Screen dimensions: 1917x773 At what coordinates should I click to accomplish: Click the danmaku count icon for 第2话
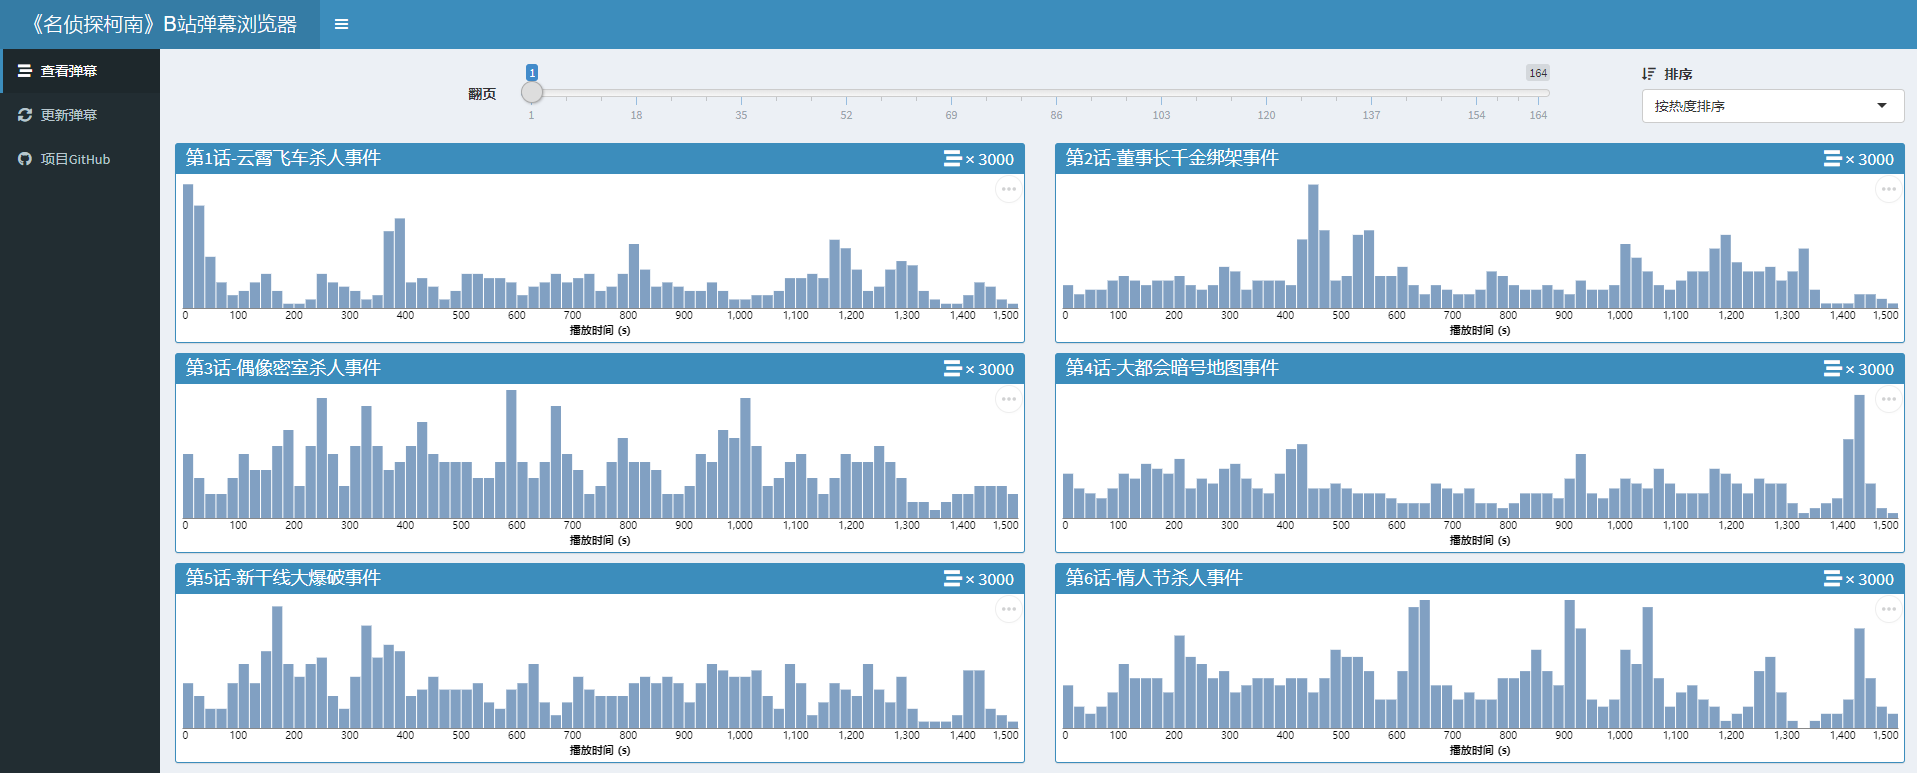tap(1832, 159)
